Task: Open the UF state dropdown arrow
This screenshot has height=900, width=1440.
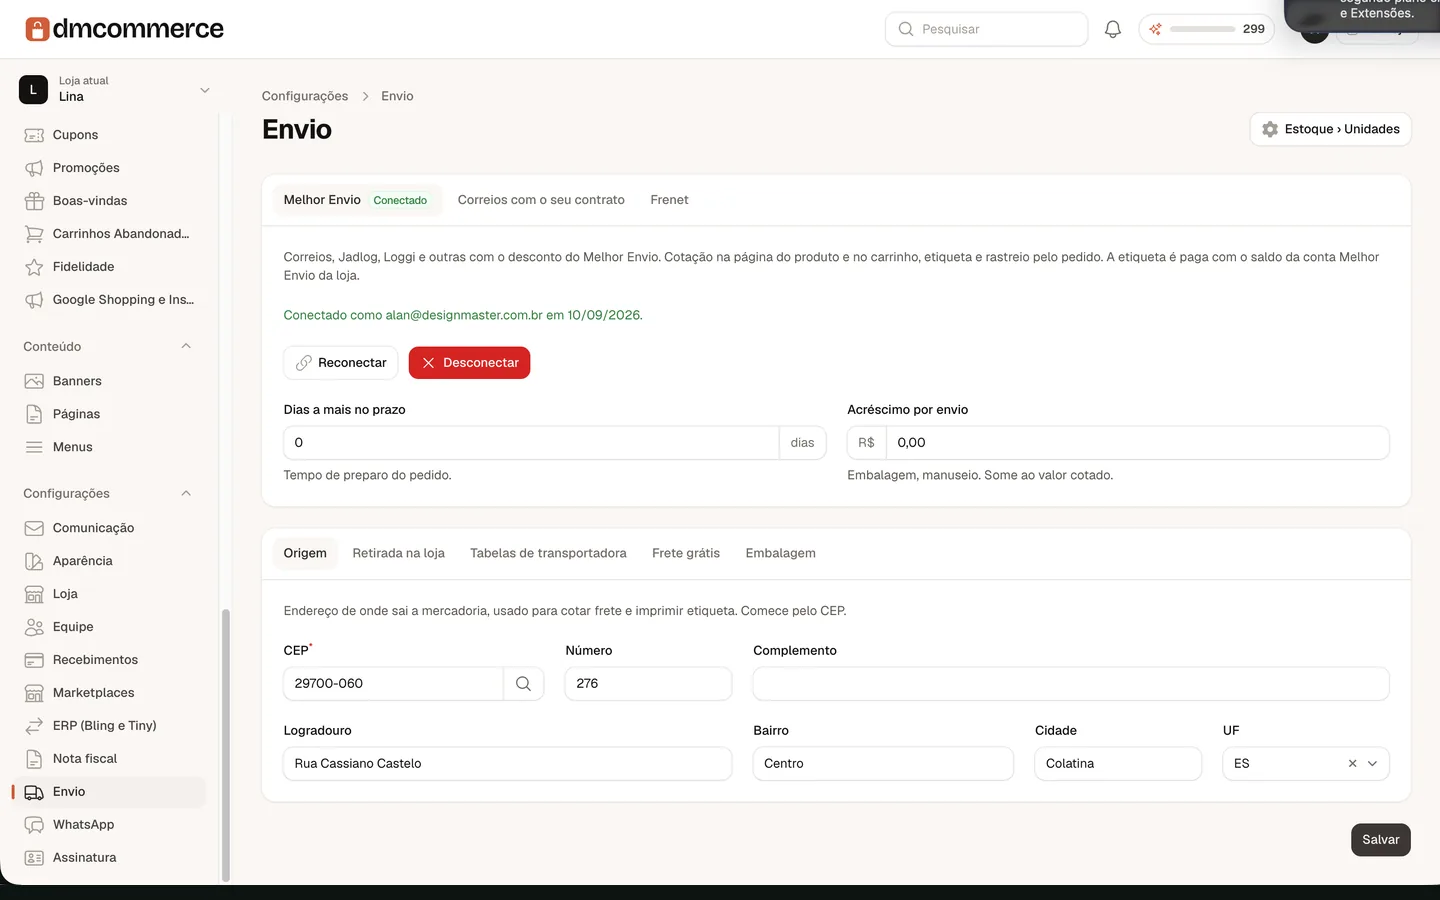Action: tap(1372, 764)
